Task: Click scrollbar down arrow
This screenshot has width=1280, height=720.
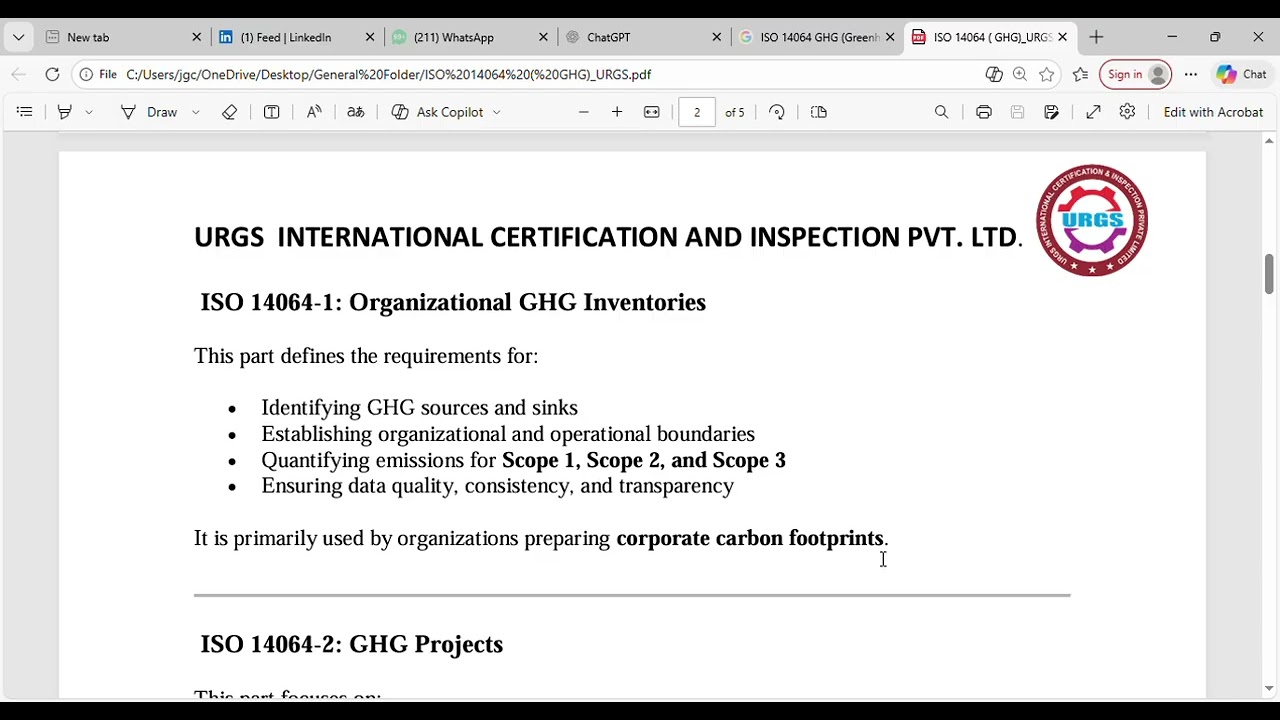Action: point(1269,689)
